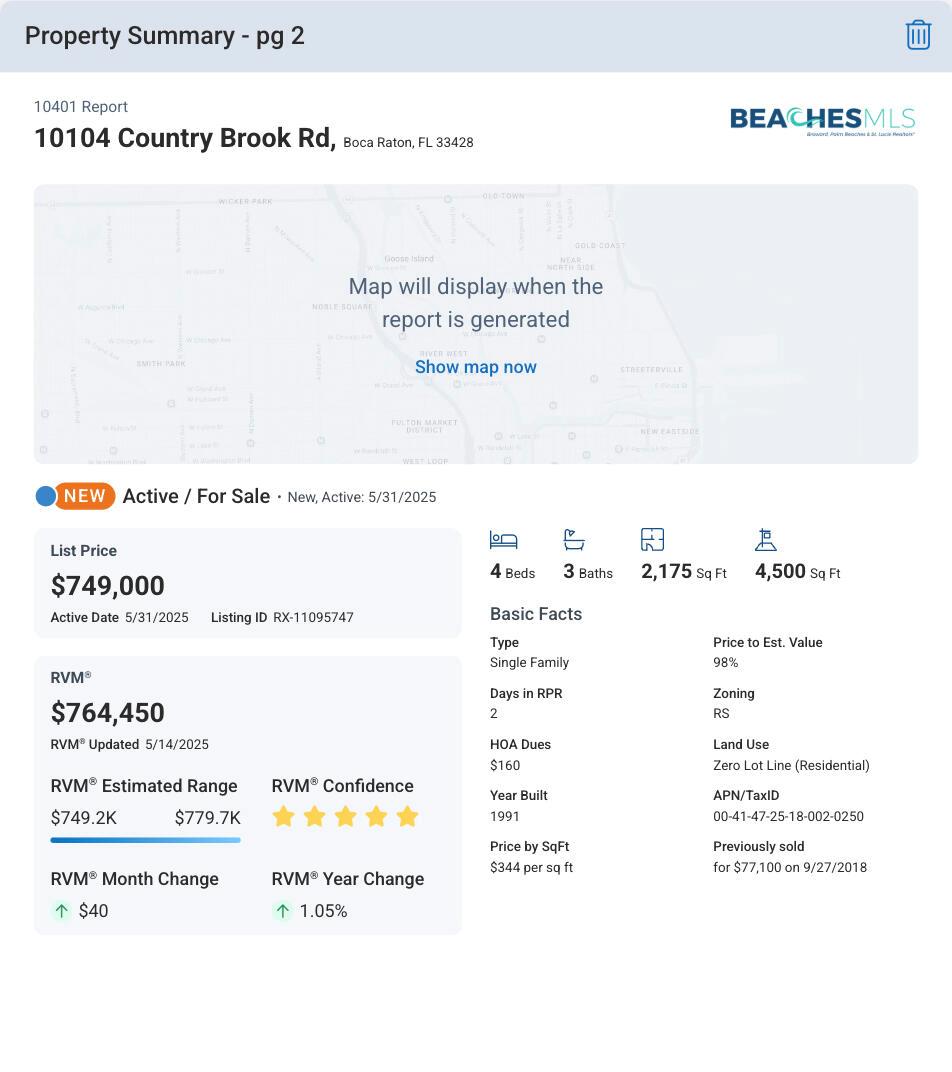Image resolution: width=952 pixels, height=1072 pixels.
Task: Click the trash delete icon
Action: click(x=918, y=35)
